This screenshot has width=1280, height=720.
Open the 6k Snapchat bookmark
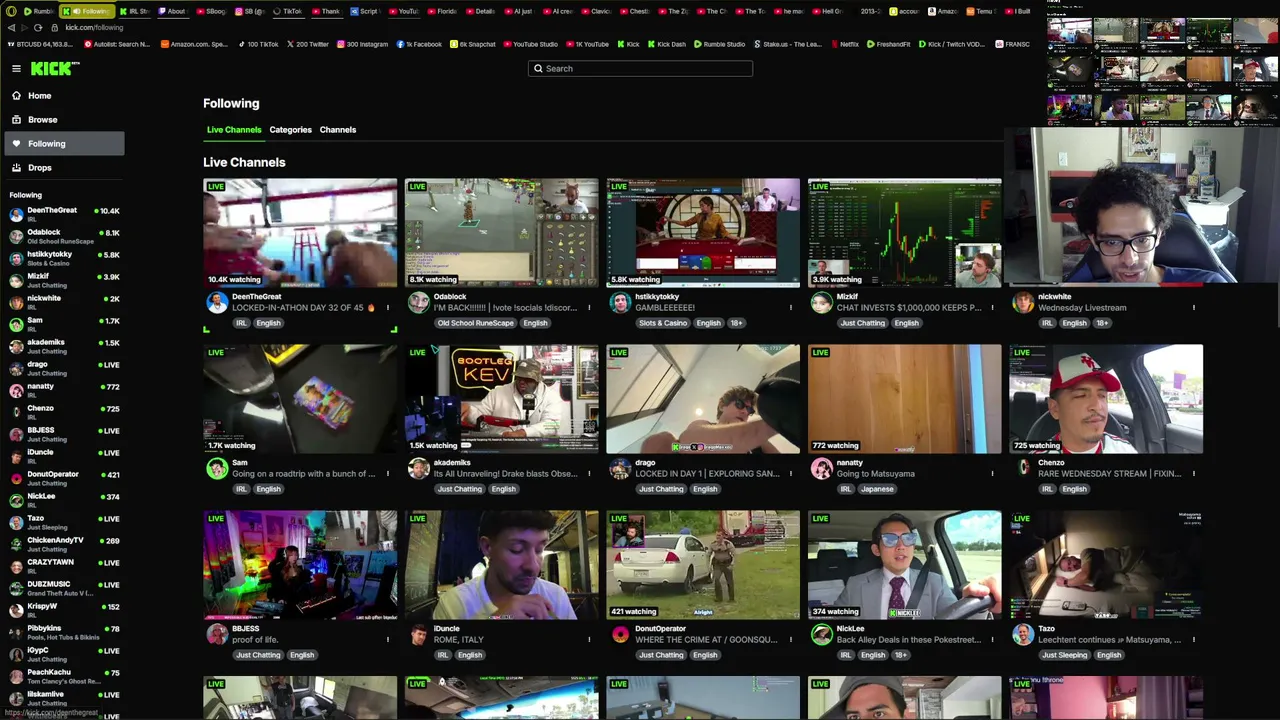click(x=472, y=44)
